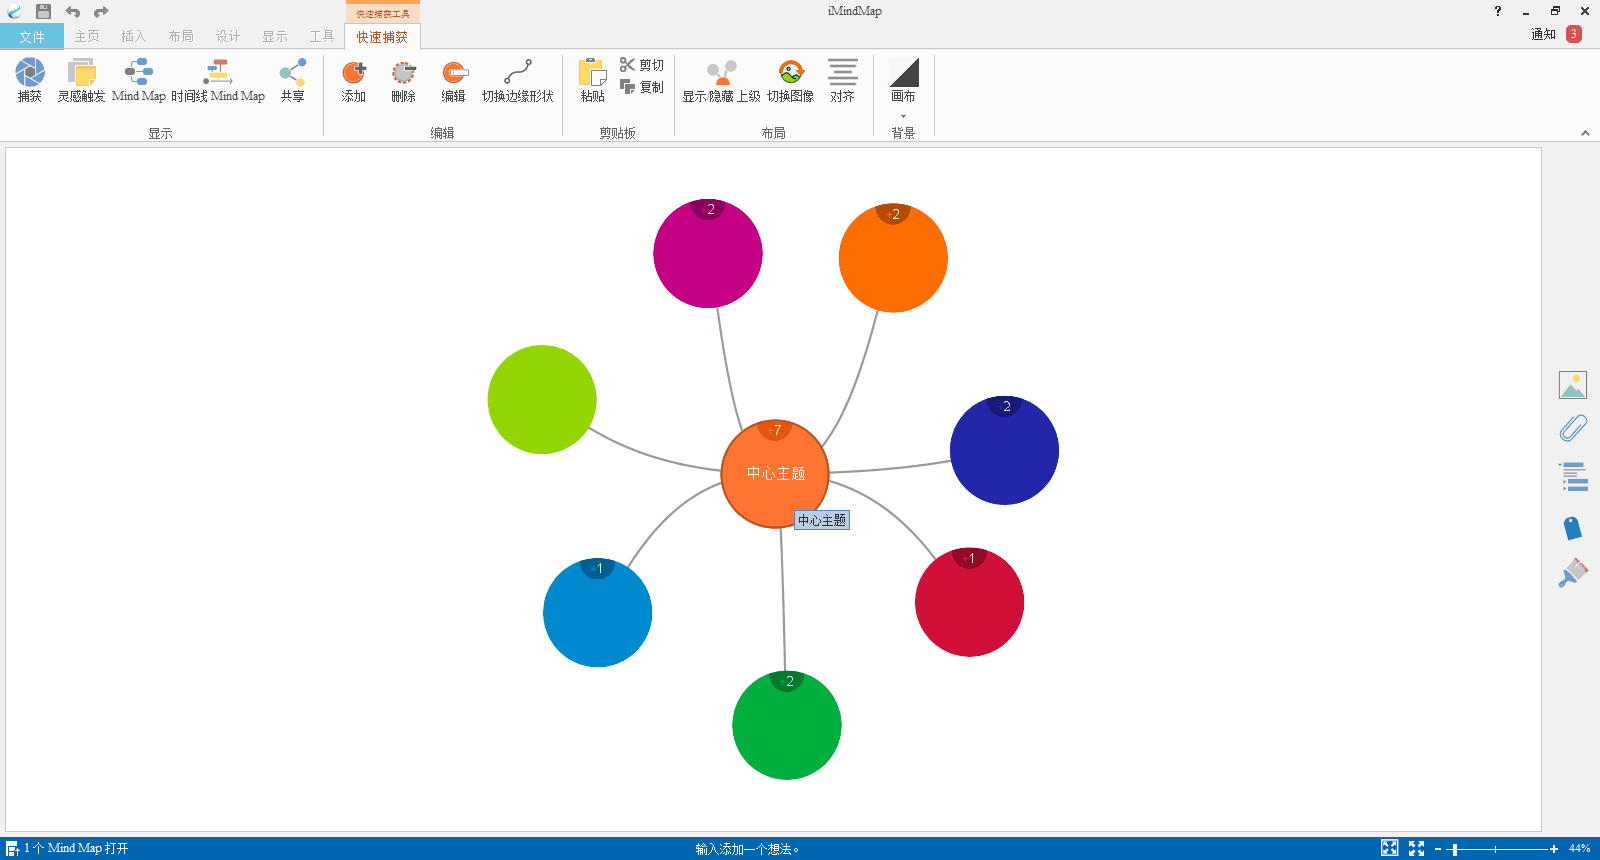Click the 添加 add idea icon
Screen dimensions: 1600x860
click(x=354, y=73)
